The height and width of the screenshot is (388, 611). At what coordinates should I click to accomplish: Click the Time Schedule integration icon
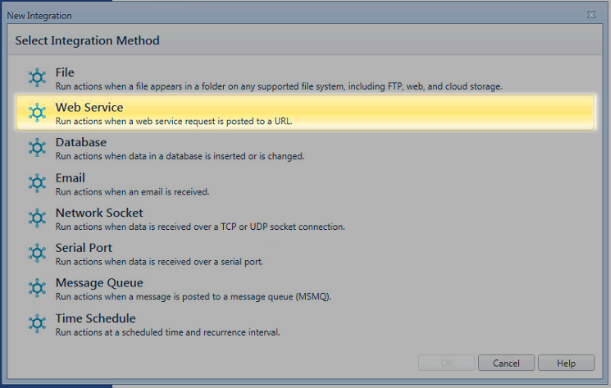(37, 323)
